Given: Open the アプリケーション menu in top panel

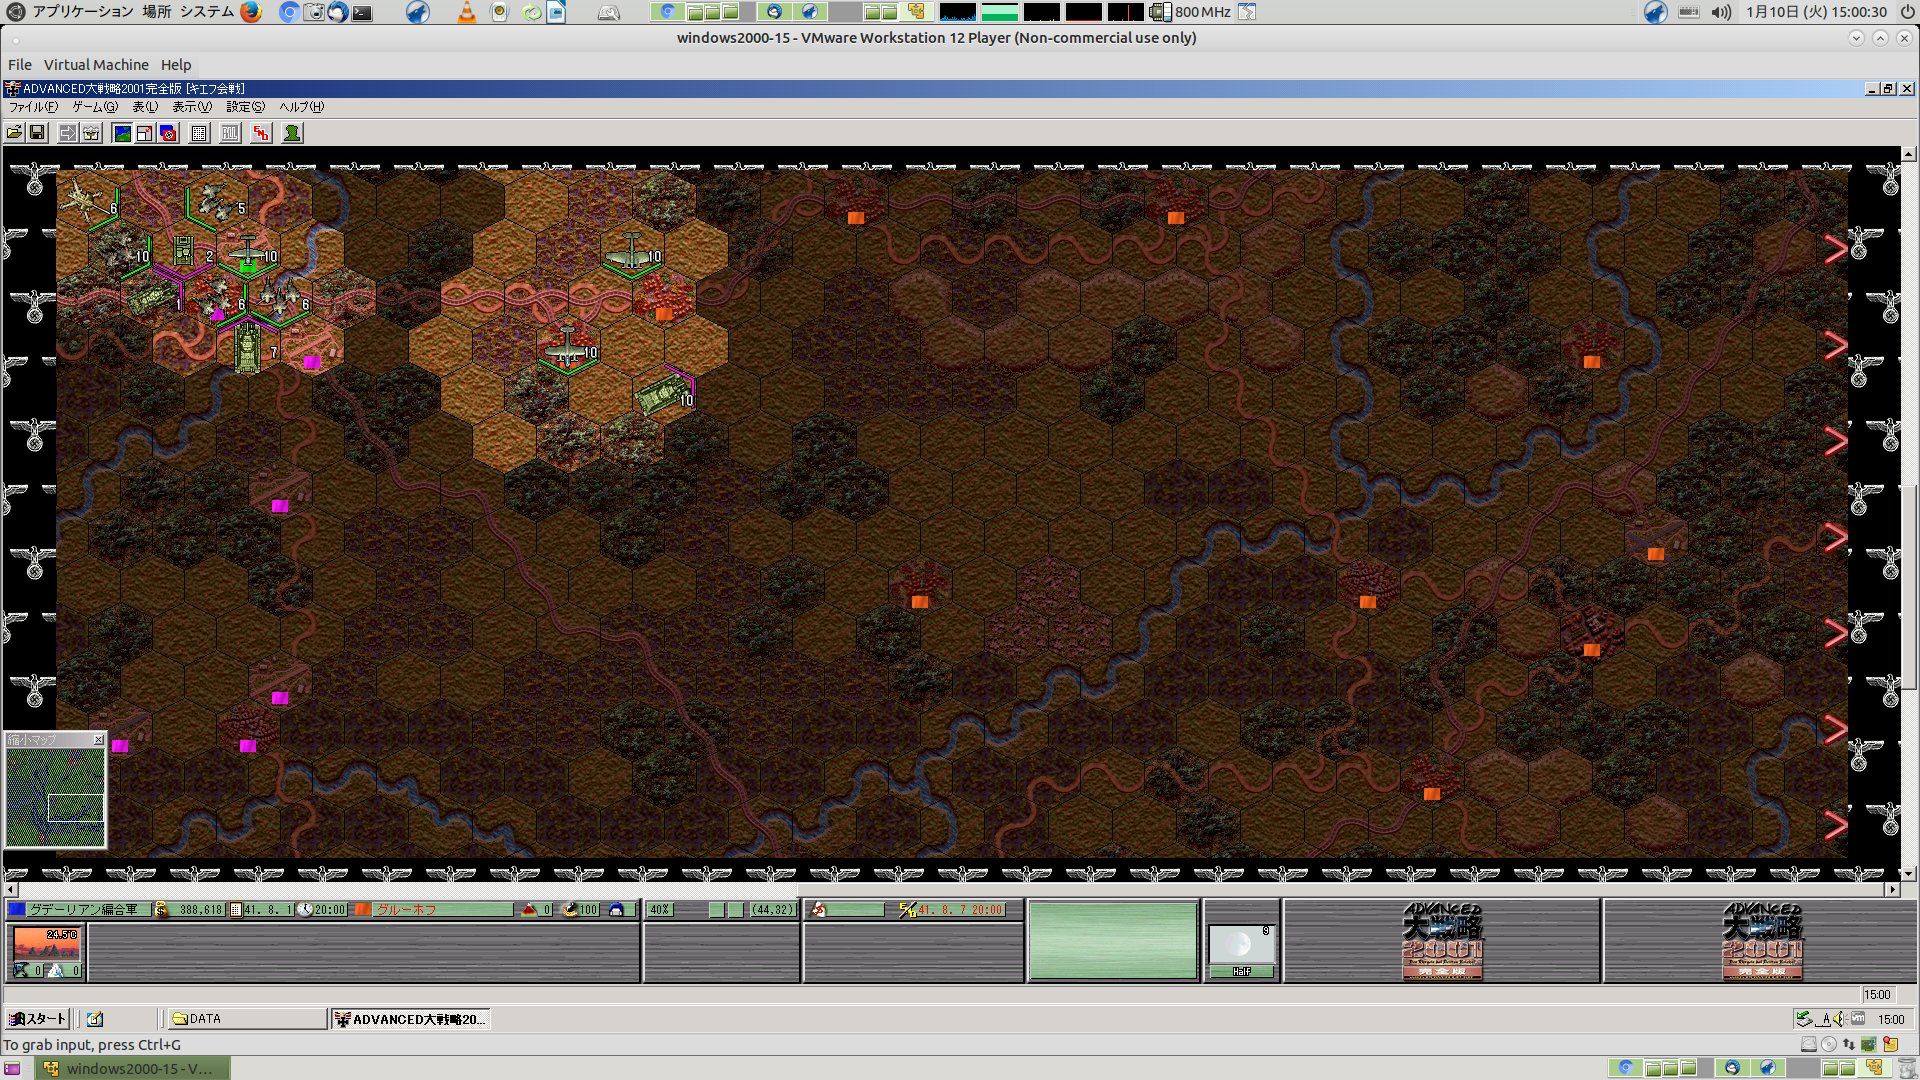Looking at the screenshot, I should coord(82,12).
